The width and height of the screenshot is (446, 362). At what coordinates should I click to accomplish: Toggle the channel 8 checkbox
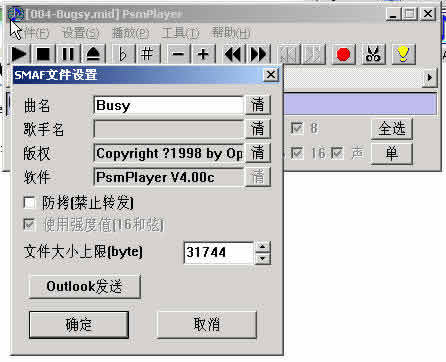(296, 128)
